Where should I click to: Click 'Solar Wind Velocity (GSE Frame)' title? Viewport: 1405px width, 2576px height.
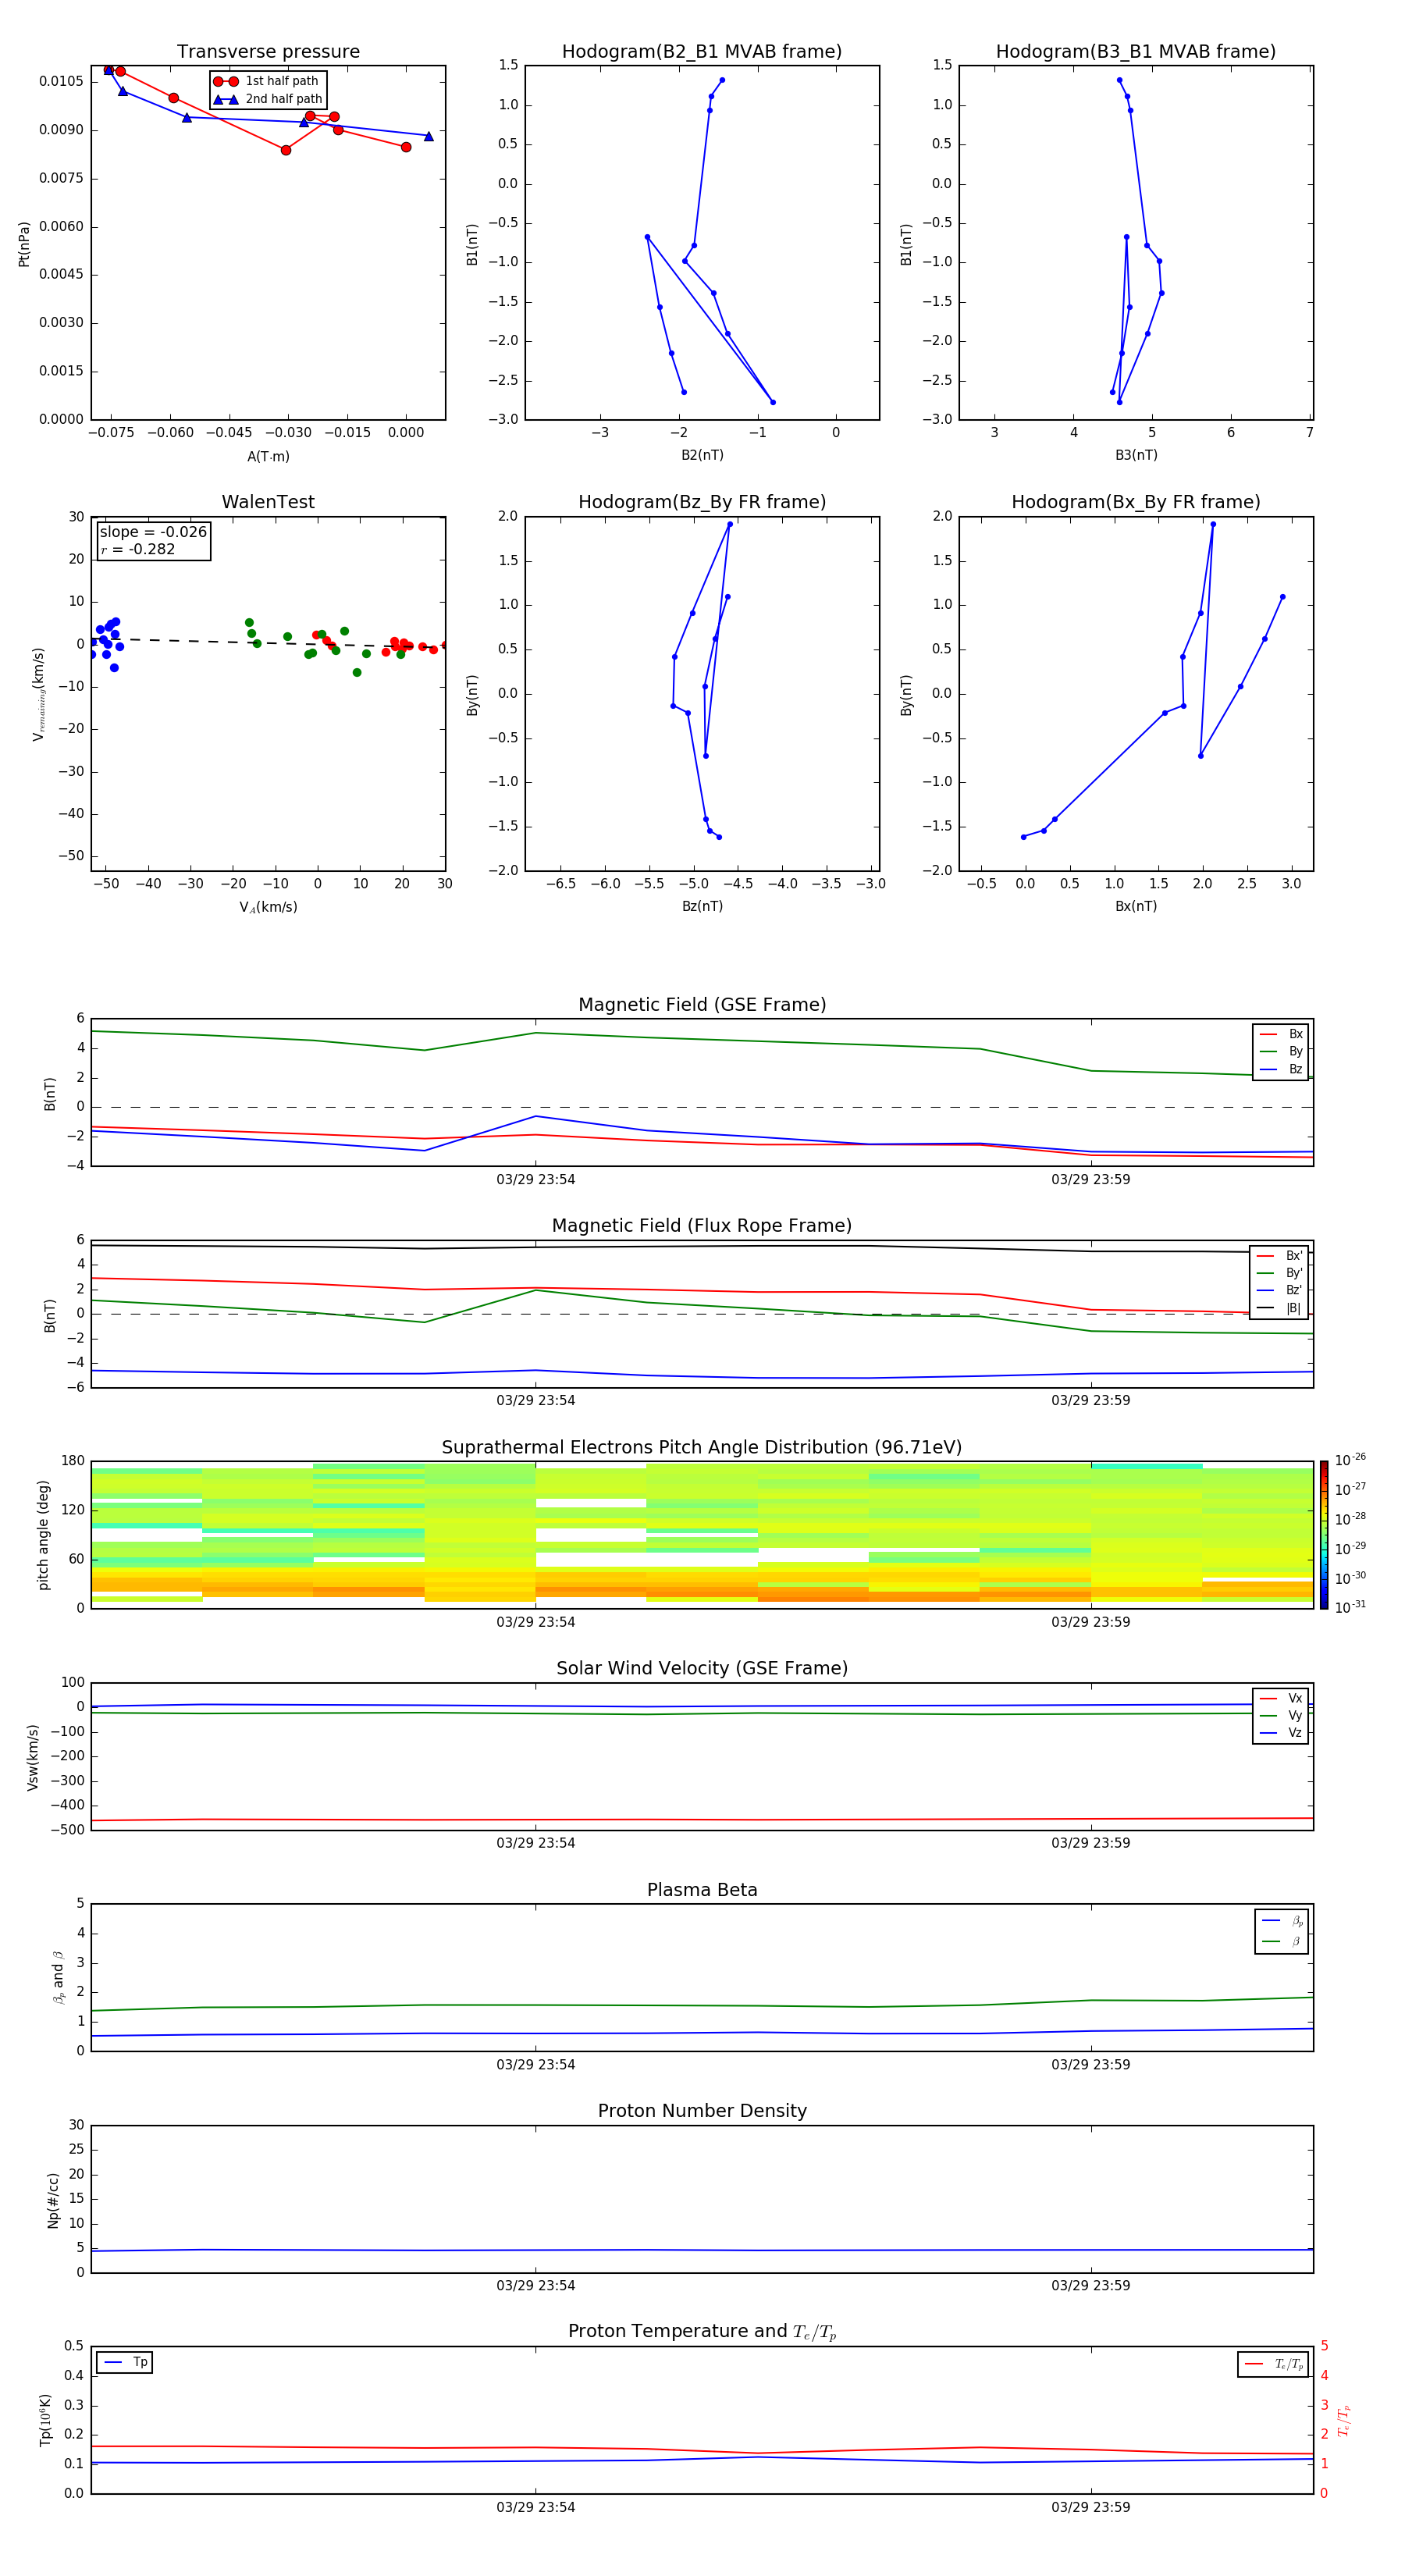(702, 1668)
